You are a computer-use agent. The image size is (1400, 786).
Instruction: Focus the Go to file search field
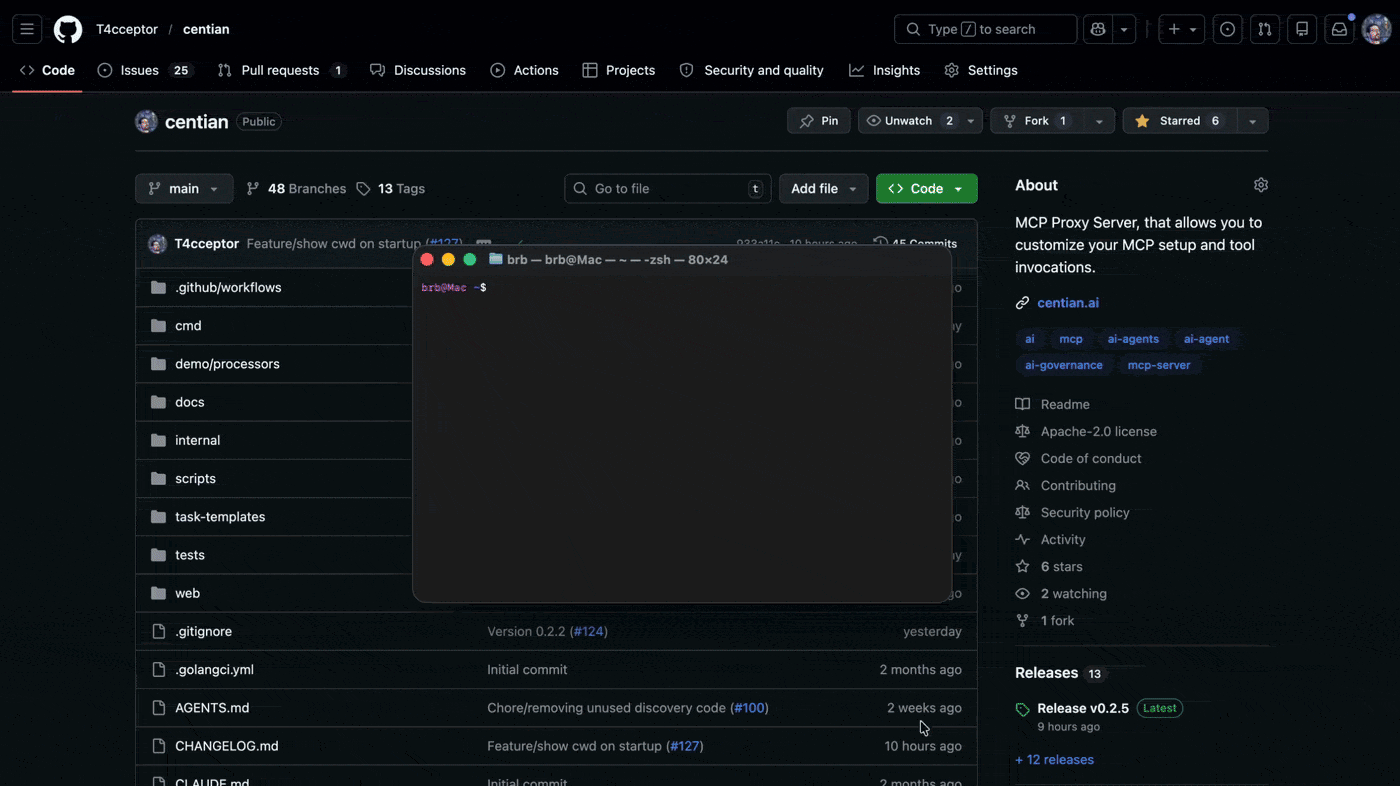(667, 188)
